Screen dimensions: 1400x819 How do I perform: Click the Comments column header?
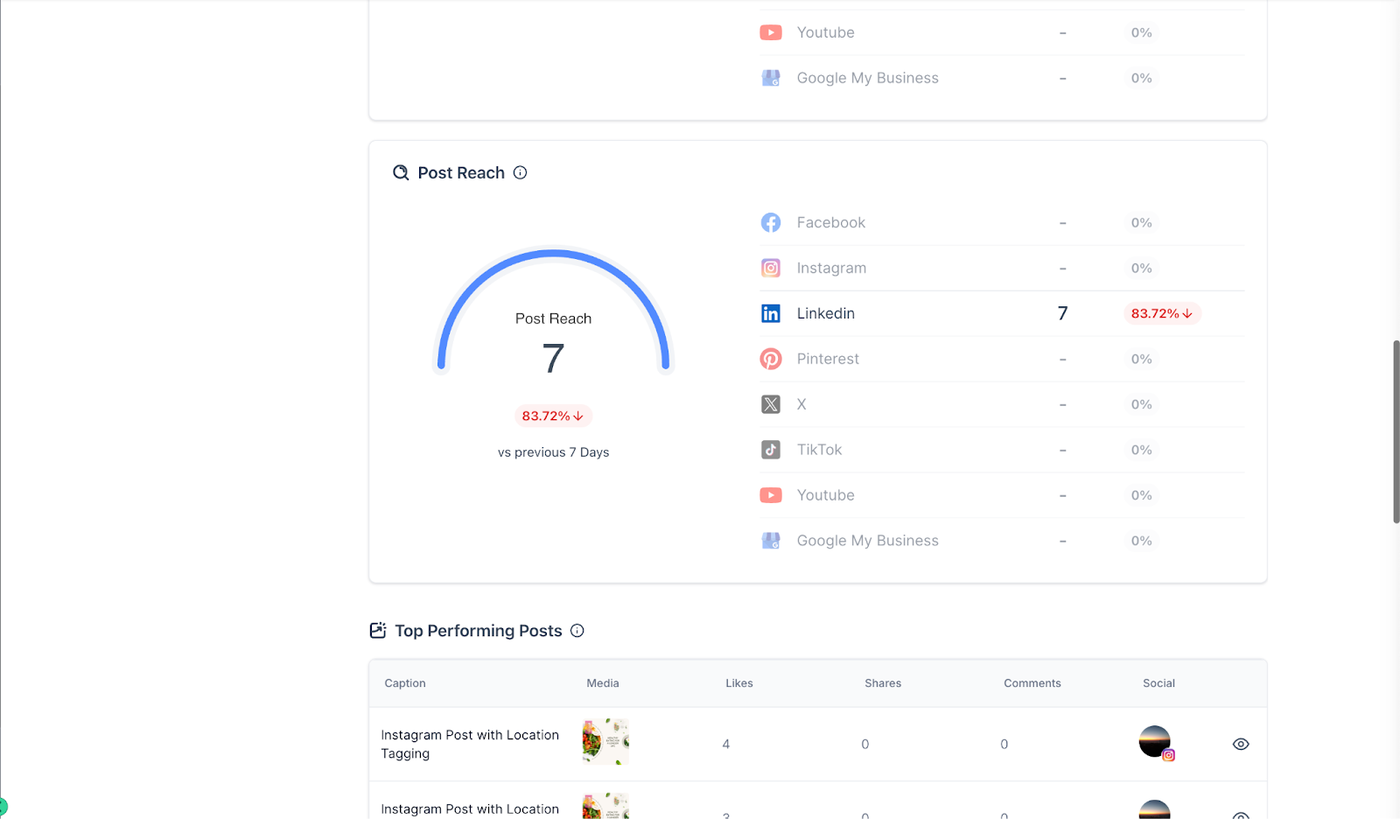[x=1032, y=683]
